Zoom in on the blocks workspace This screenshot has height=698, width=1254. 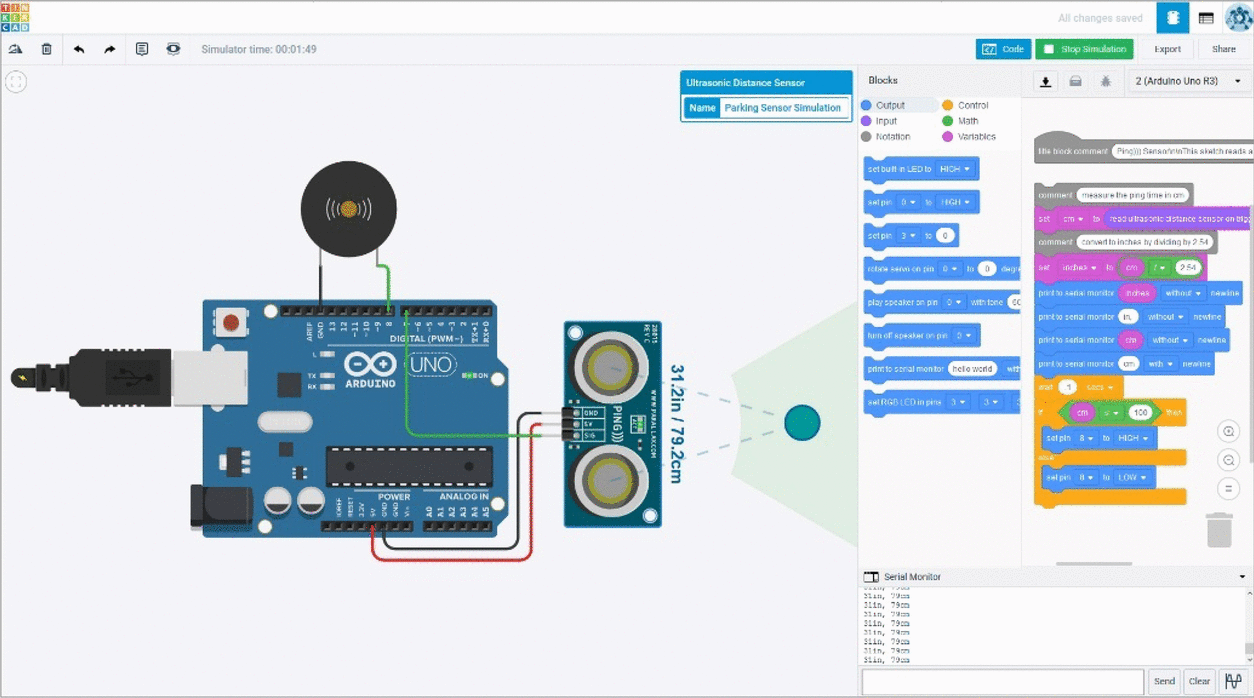[1229, 431]
